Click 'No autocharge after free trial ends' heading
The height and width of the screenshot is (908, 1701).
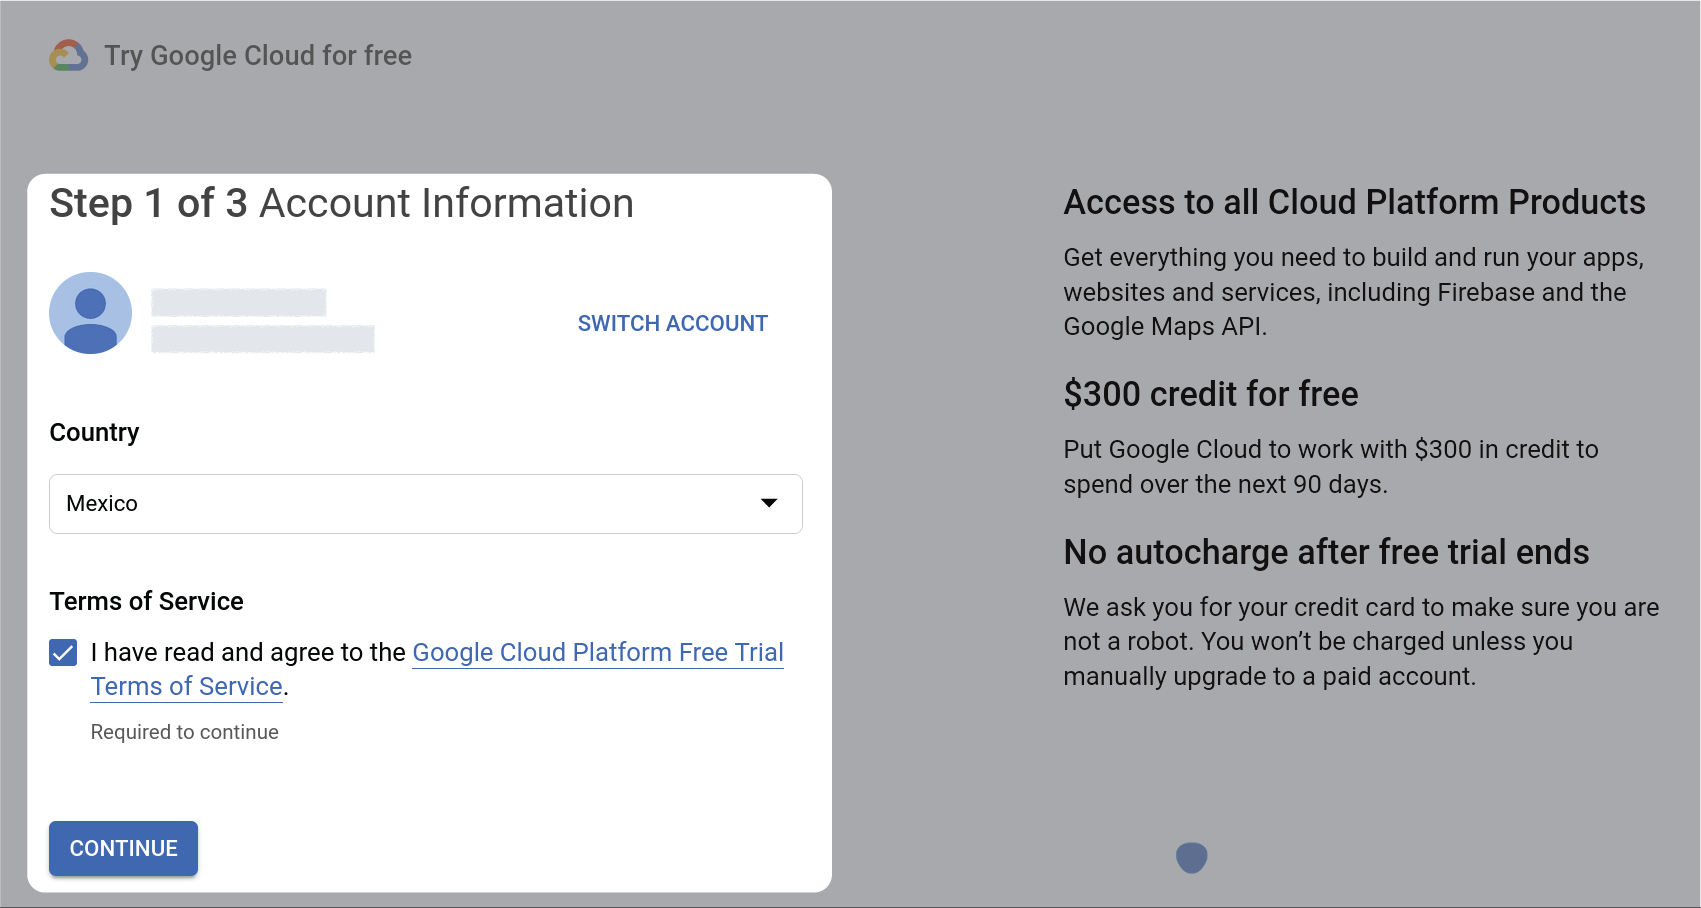click(1326, 552)
